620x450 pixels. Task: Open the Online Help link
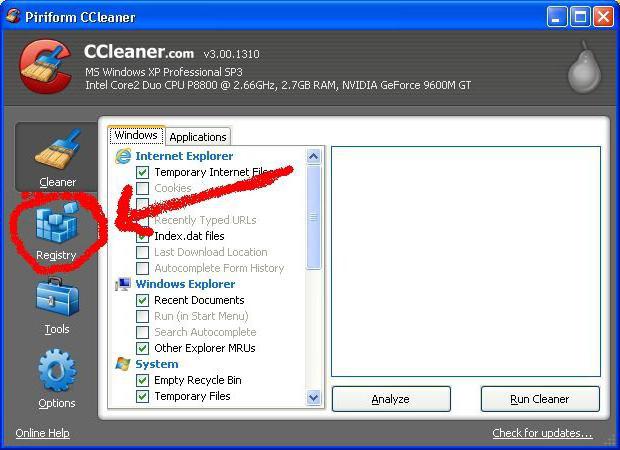pos(42,433)
